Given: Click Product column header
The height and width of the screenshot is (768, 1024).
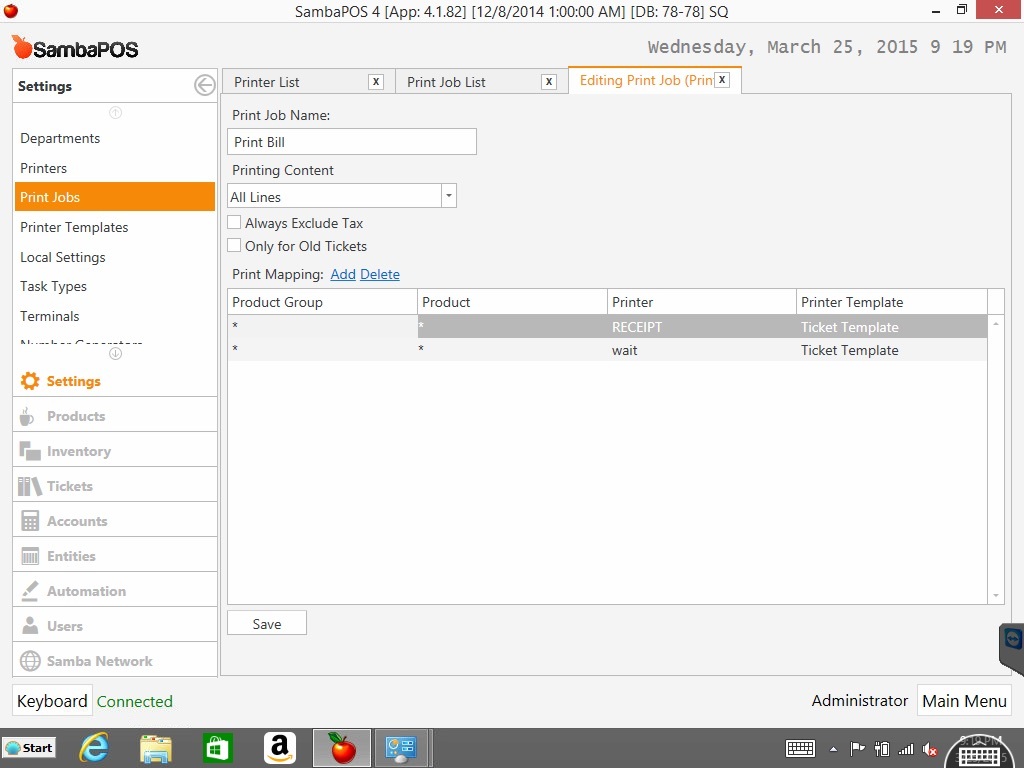Looking at the screenshot, I should 513,302.
